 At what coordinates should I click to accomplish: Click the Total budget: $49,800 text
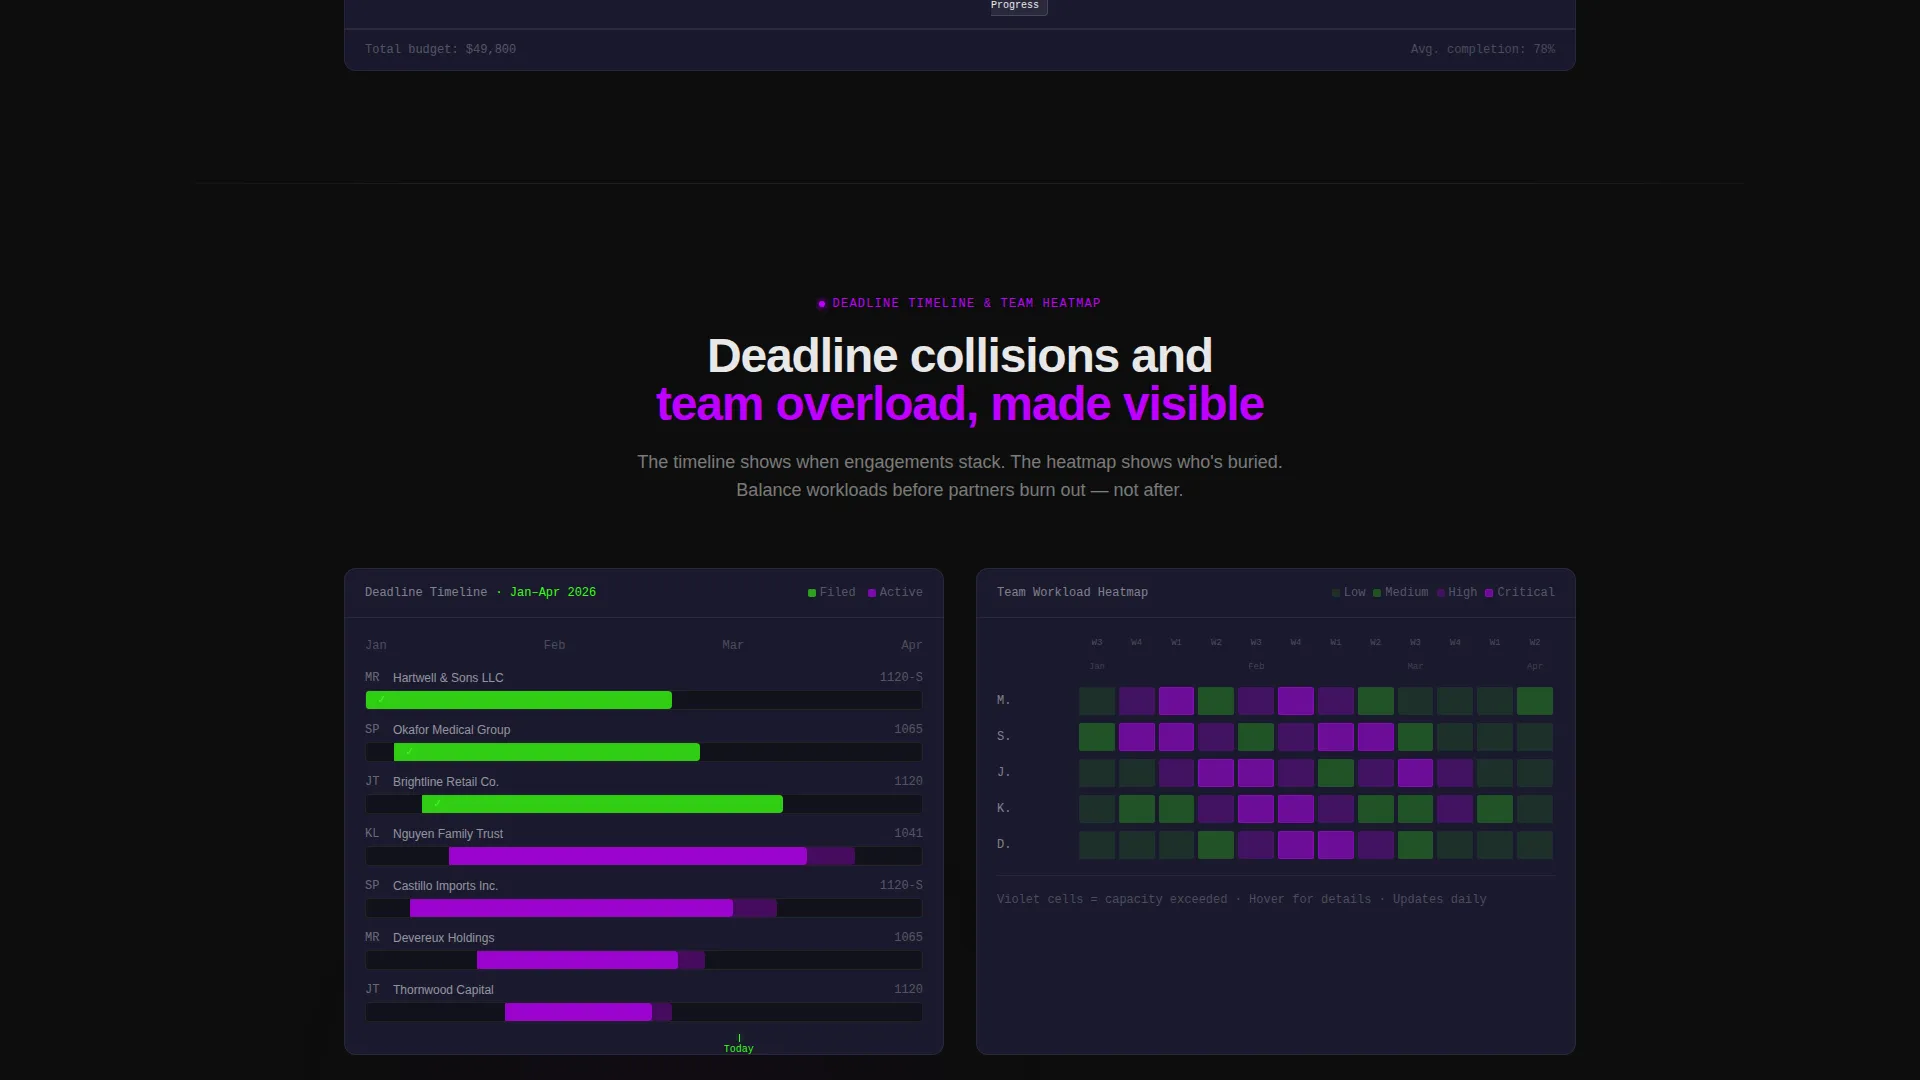click(440, 49)
